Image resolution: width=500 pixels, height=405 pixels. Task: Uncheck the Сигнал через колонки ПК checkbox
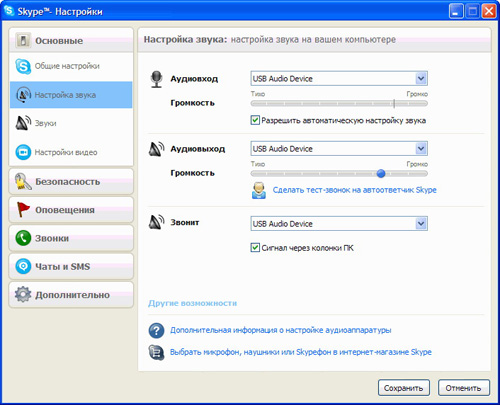(x=255, y=248)
